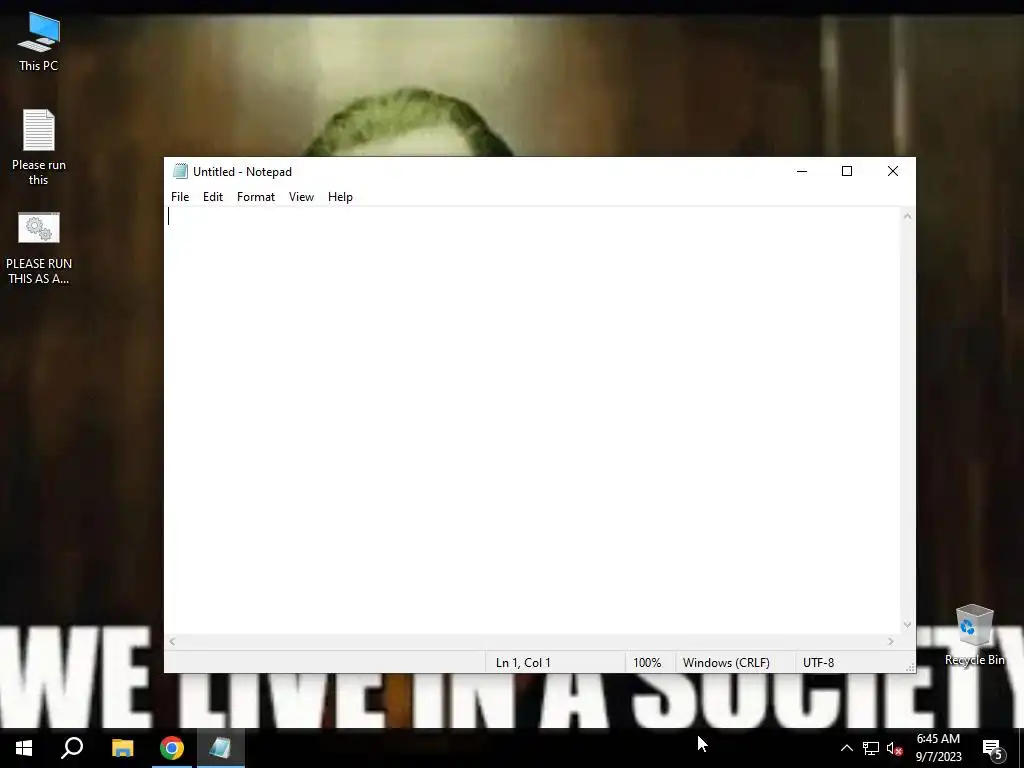Viewport: 1024px width, 768px height.
Task: Click the UTF-8 encoding status entry
Action: click(818, 662)
